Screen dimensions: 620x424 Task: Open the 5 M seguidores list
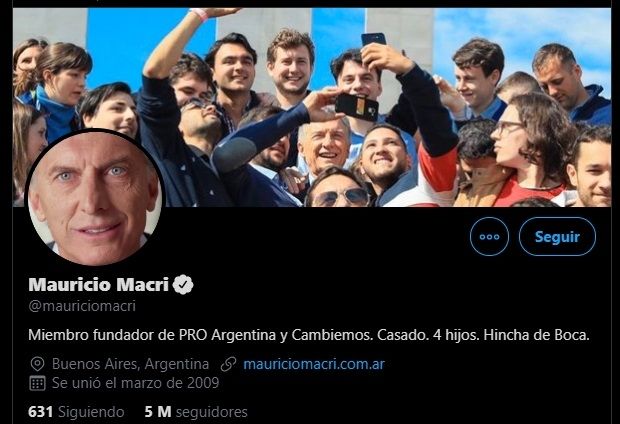[196, 412]
